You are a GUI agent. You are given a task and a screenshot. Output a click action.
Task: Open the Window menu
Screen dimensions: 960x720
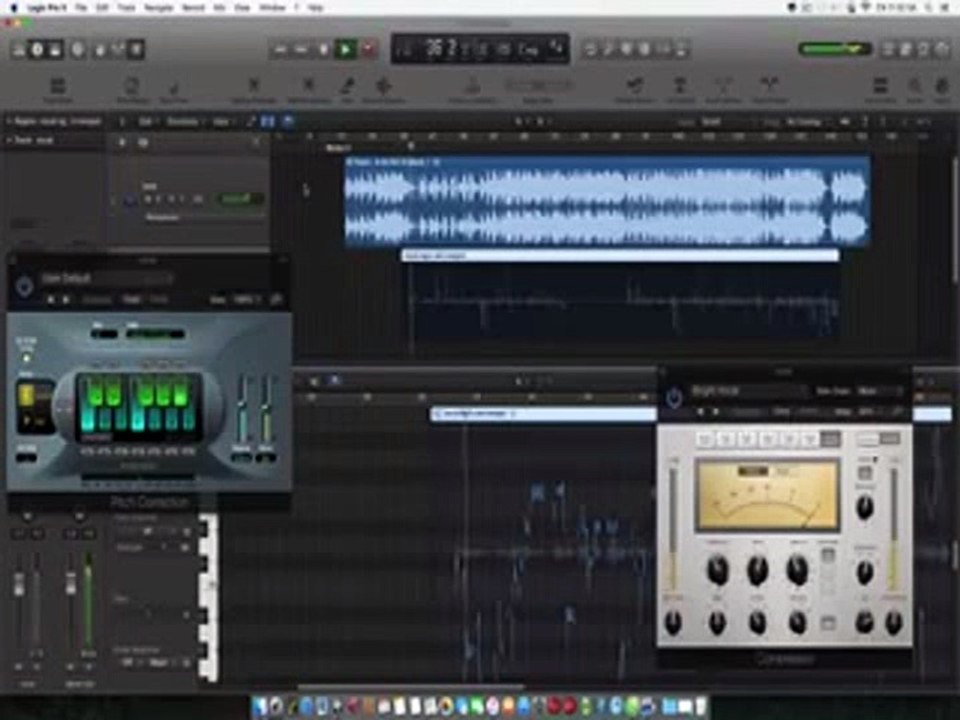[x=272, y=7]
